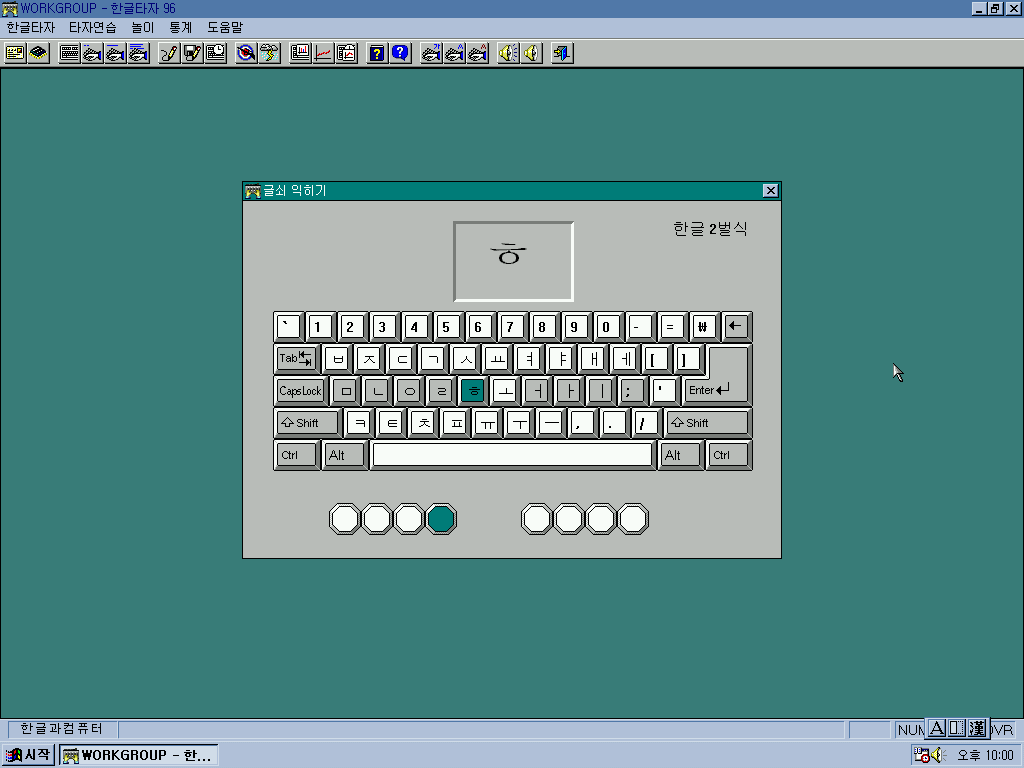Screen dimensions: 1024x768
Task: Click the hand icon with single line above
Action: (115, 53)
